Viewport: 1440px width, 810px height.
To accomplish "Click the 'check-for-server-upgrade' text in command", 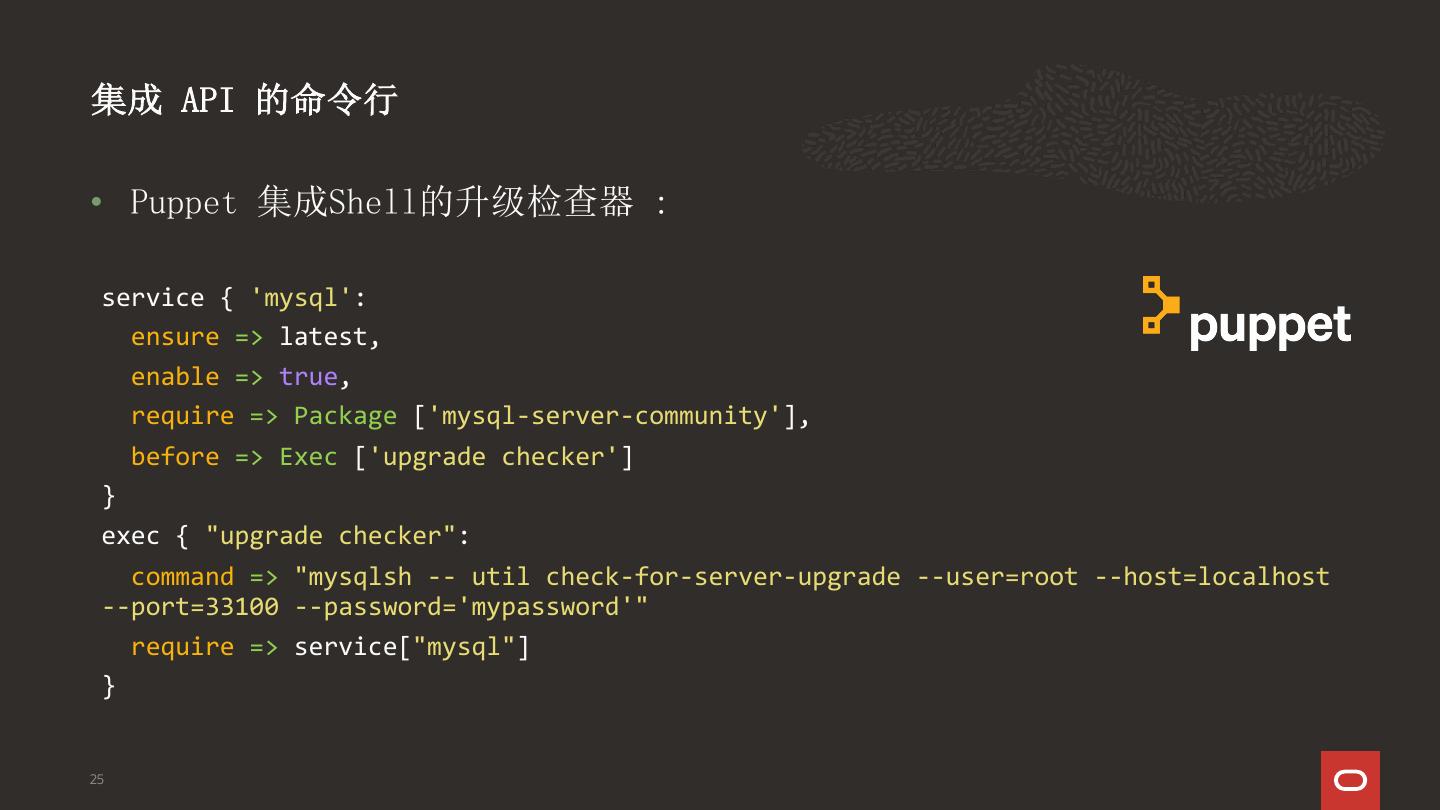I will pos(722,577).
